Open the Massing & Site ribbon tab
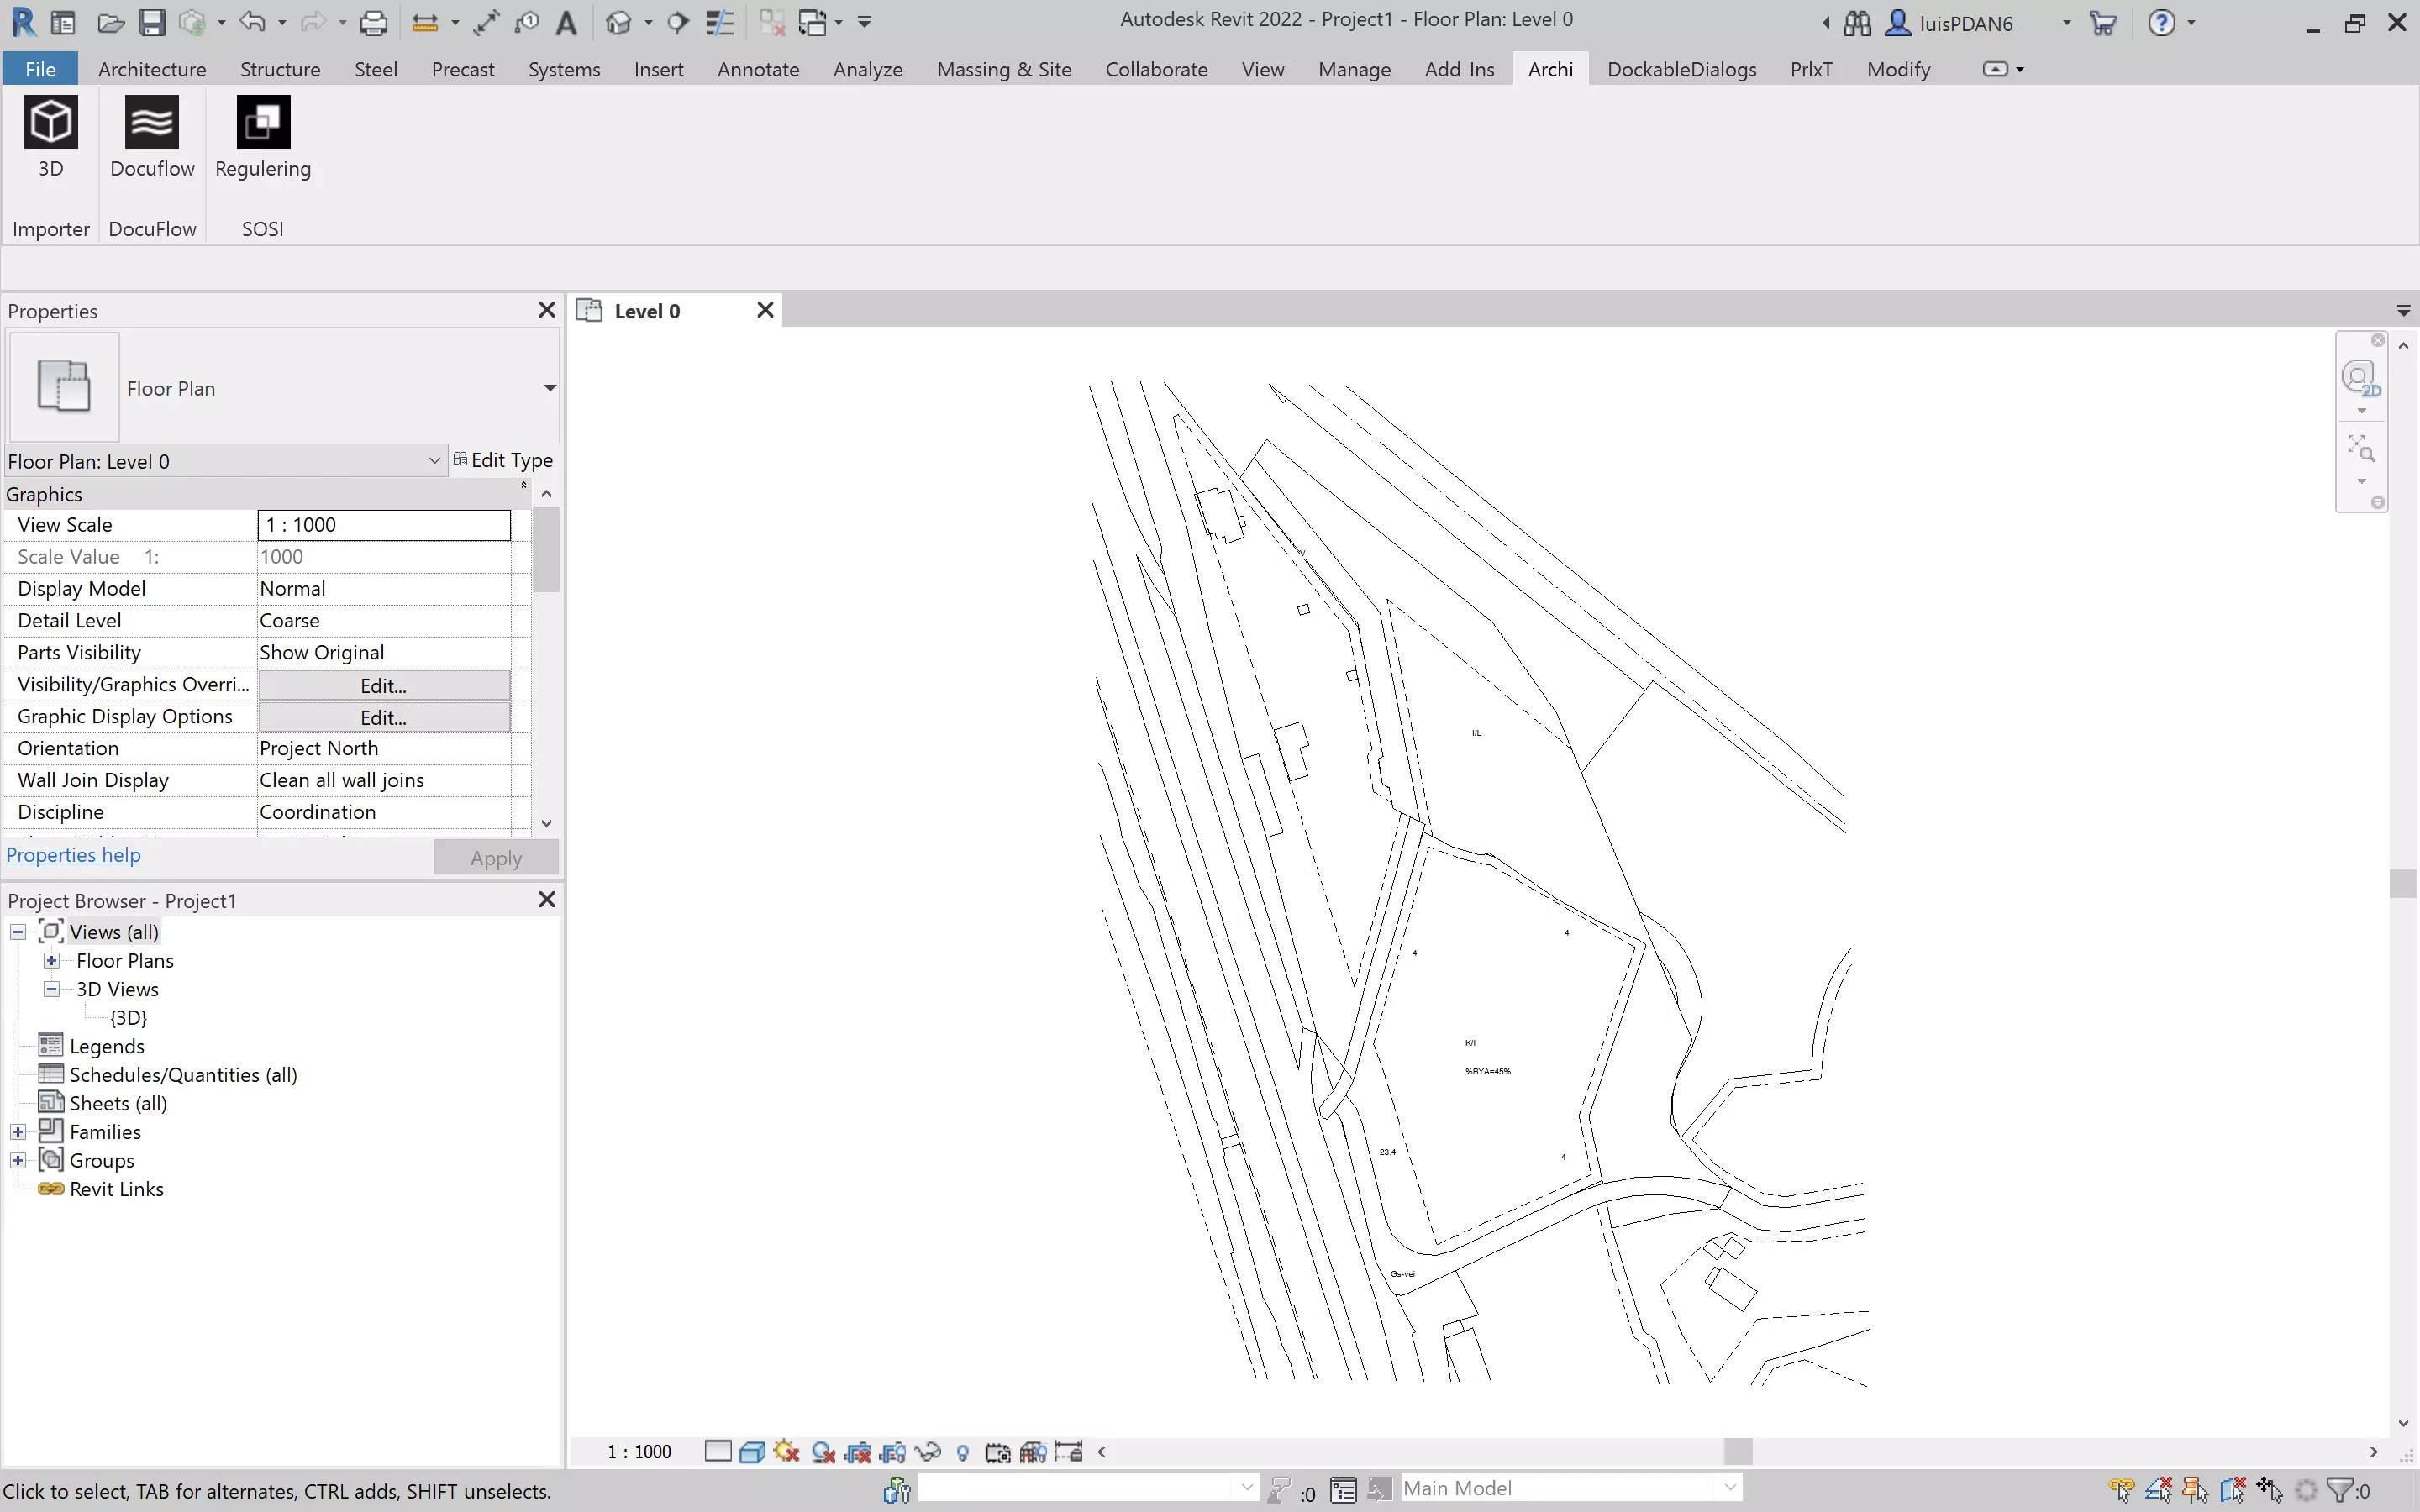This screenshot has height=1512, width=2420. click(1003, 69)
